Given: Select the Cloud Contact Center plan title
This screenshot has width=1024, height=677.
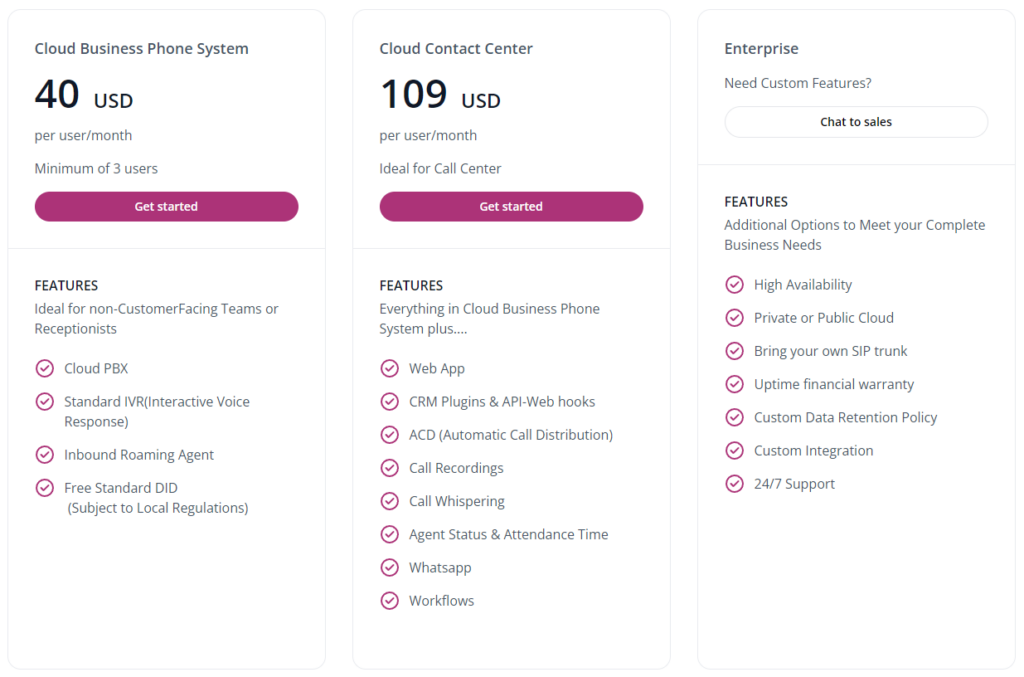Looking at the screenshot, I should pos(456,49).
